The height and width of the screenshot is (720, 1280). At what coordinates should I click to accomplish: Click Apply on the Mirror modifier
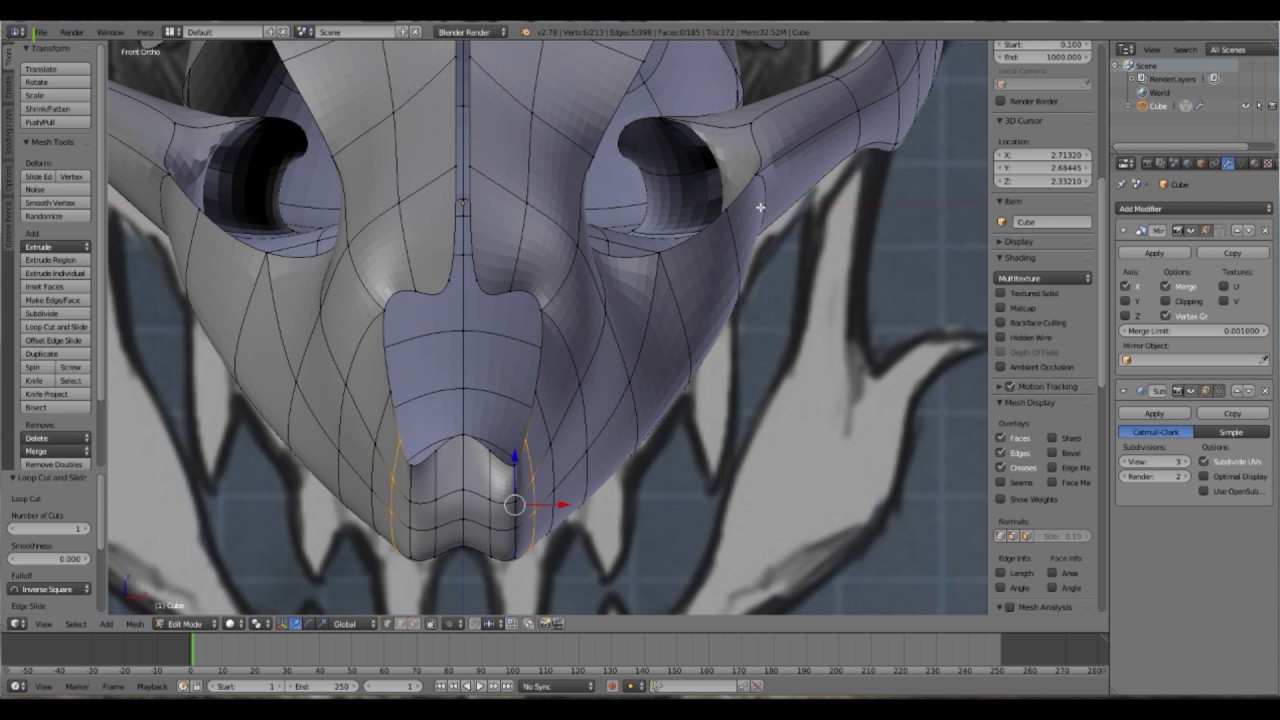1154,253
